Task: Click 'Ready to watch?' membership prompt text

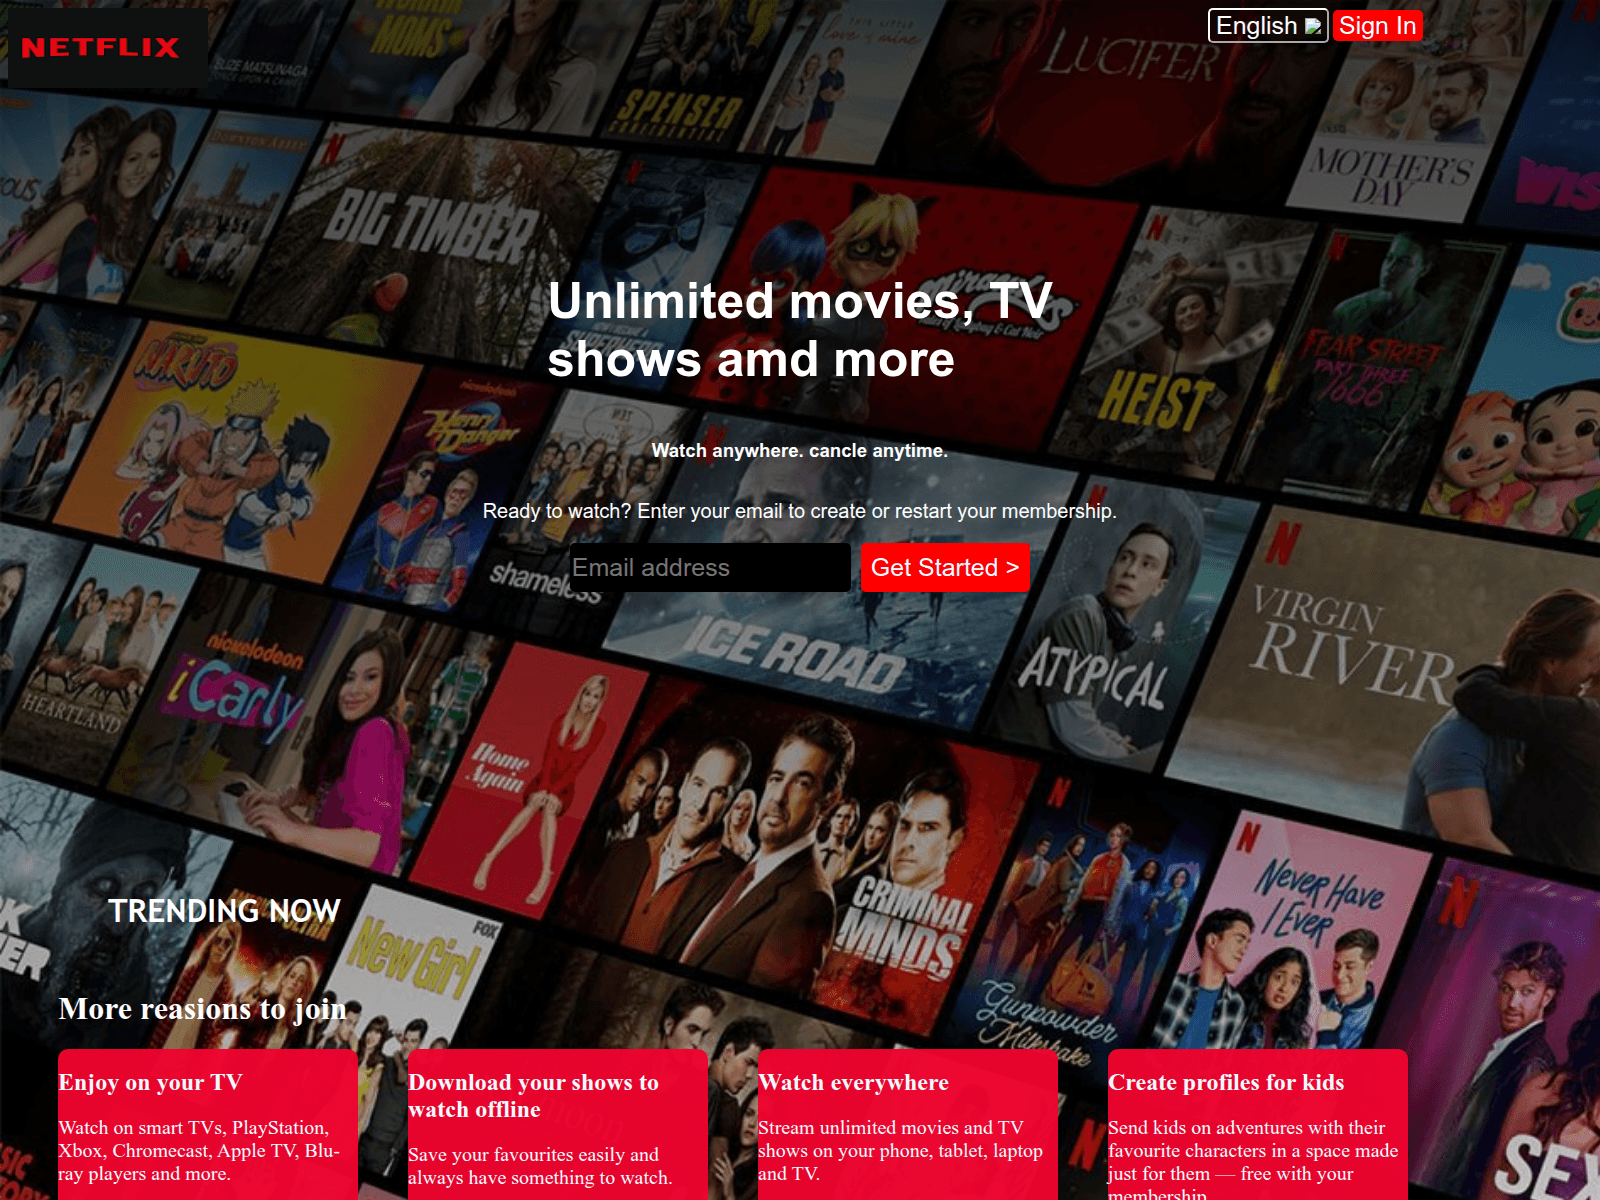Action: [x=800, y=511]
